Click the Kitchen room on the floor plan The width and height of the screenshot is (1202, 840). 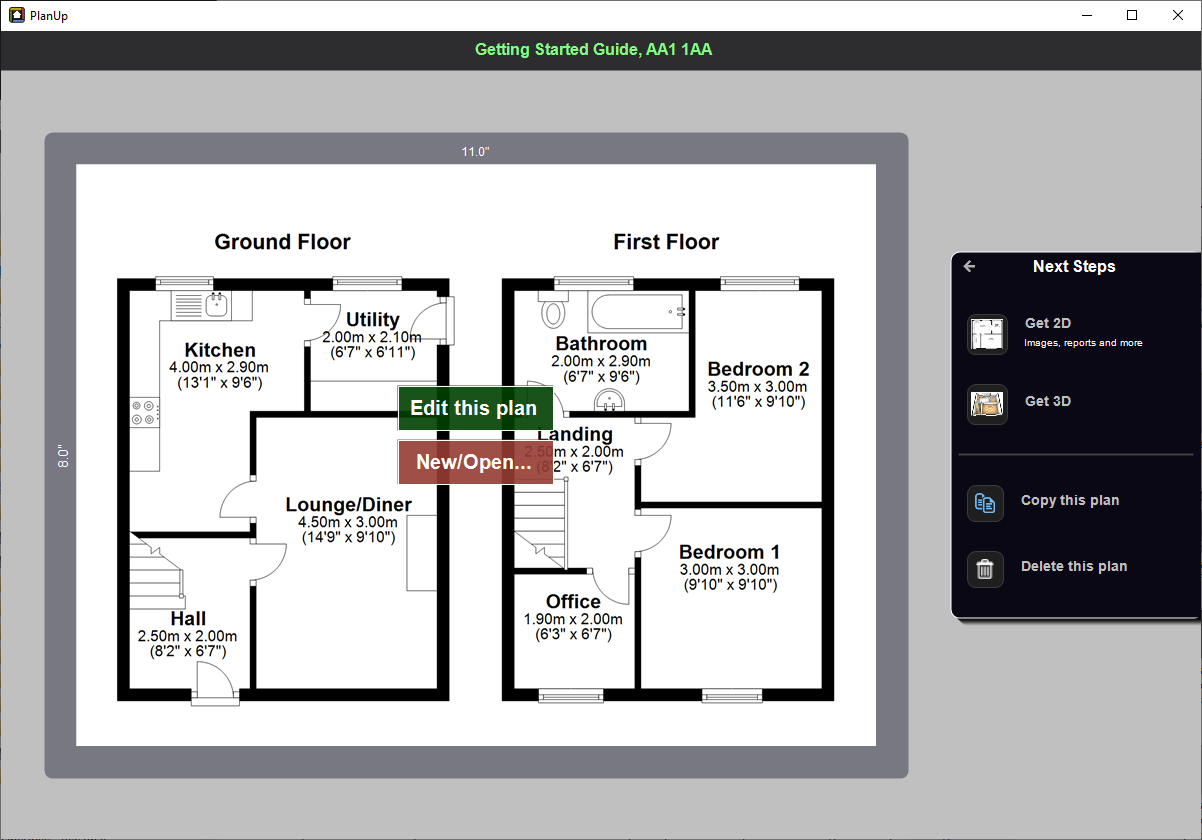(x=220, y=350)
